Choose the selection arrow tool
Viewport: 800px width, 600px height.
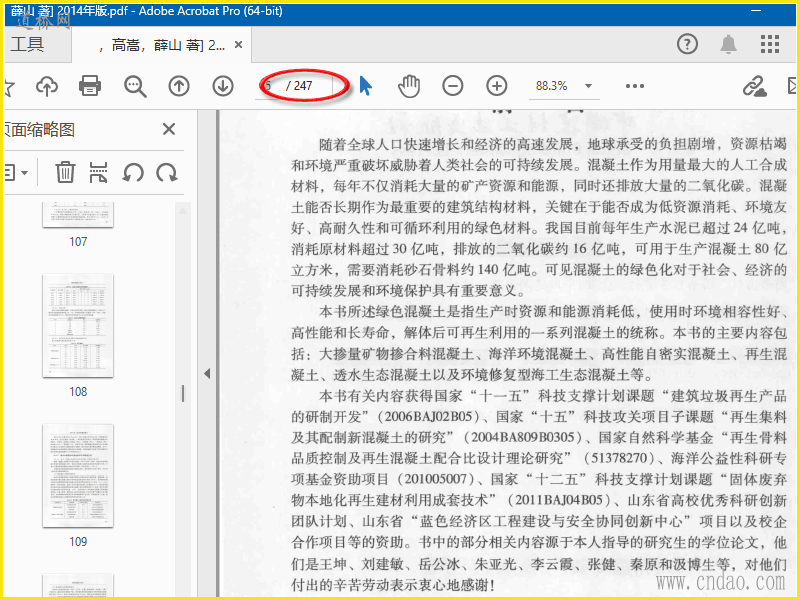(x=365, y=86)
